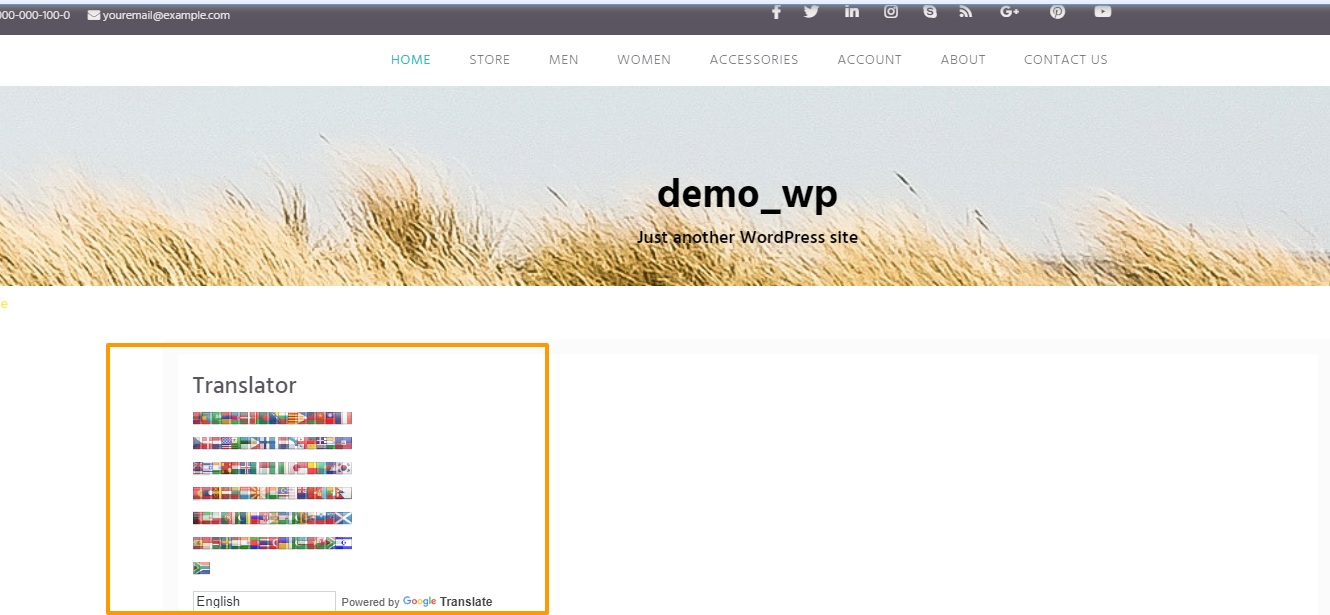
Task: Open the MEN menu item
Action: tap(564, 60)
